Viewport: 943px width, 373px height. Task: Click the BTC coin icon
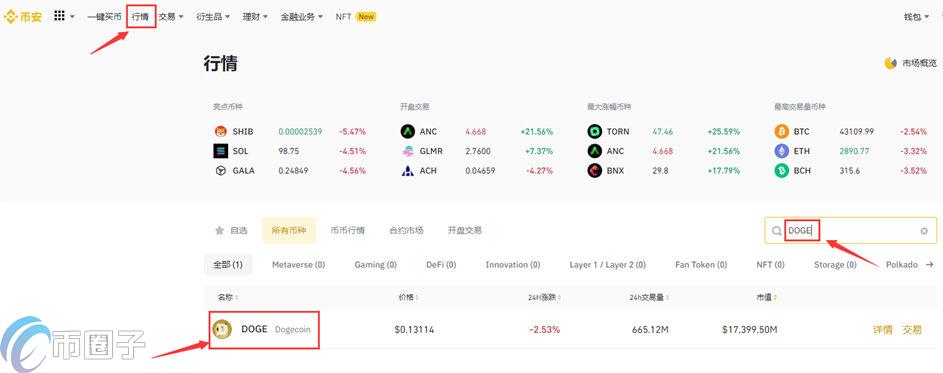pos(782,132)
